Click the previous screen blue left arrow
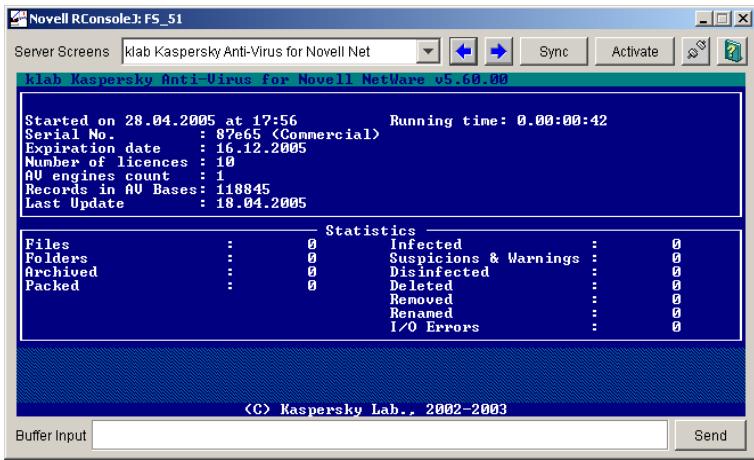 pos(463,51)
